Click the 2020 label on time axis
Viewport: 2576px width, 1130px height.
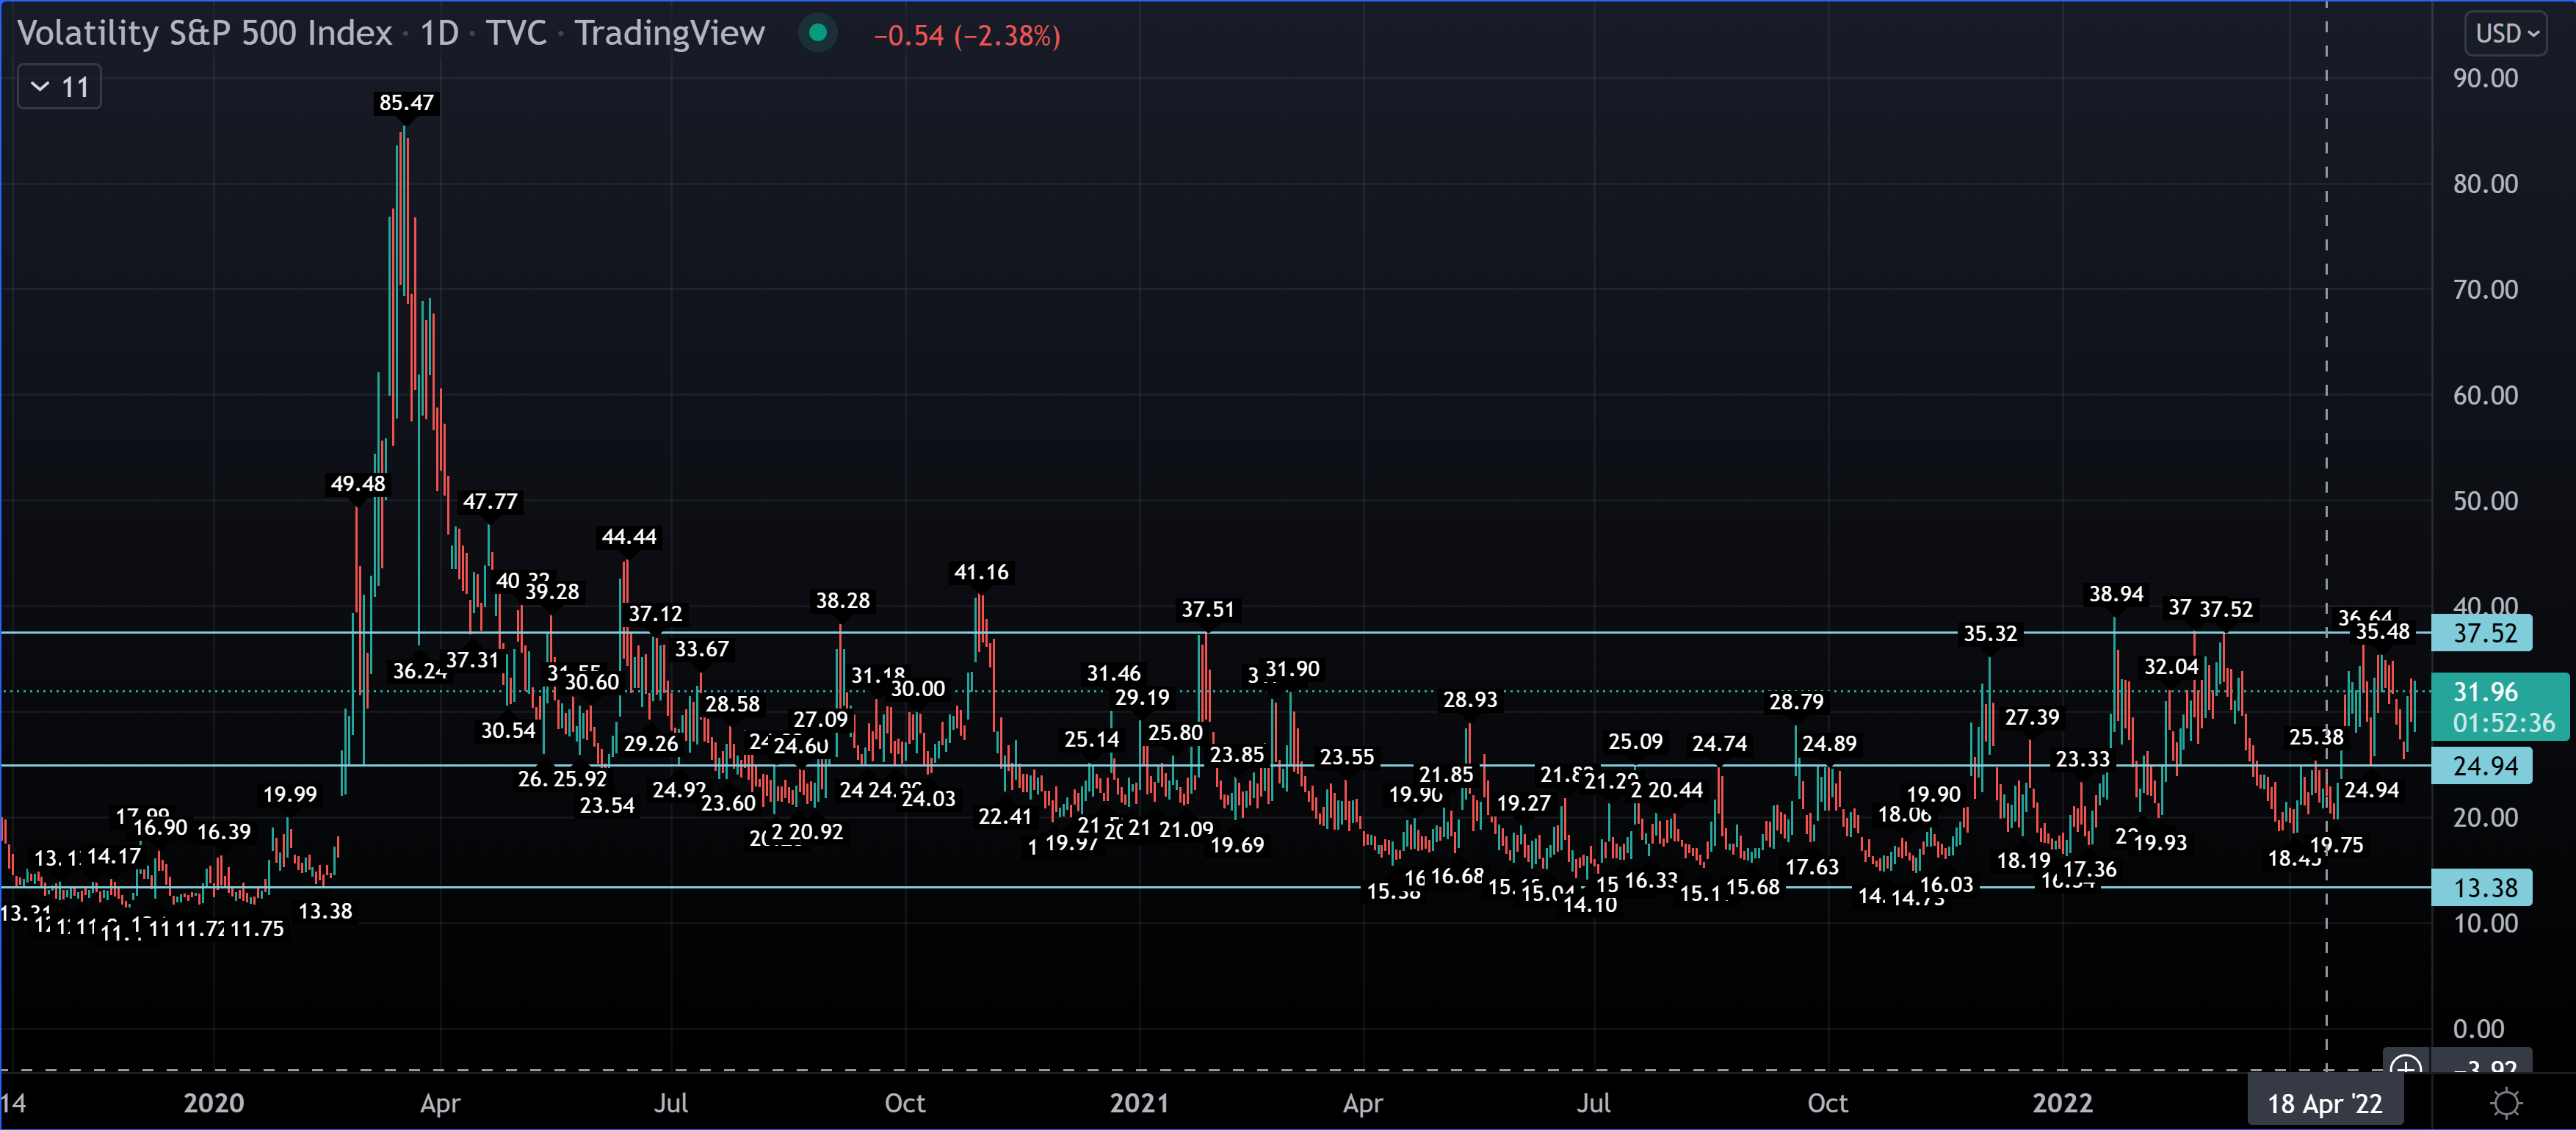(x=214, y=1103)
